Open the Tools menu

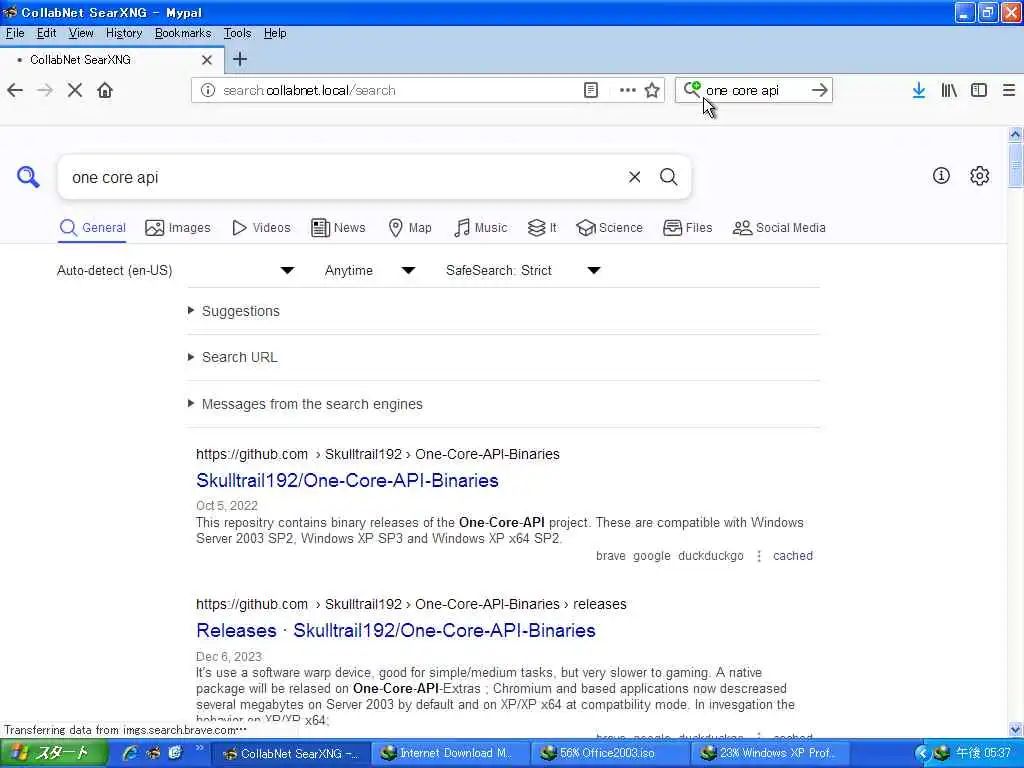click(x=237, y=33)
